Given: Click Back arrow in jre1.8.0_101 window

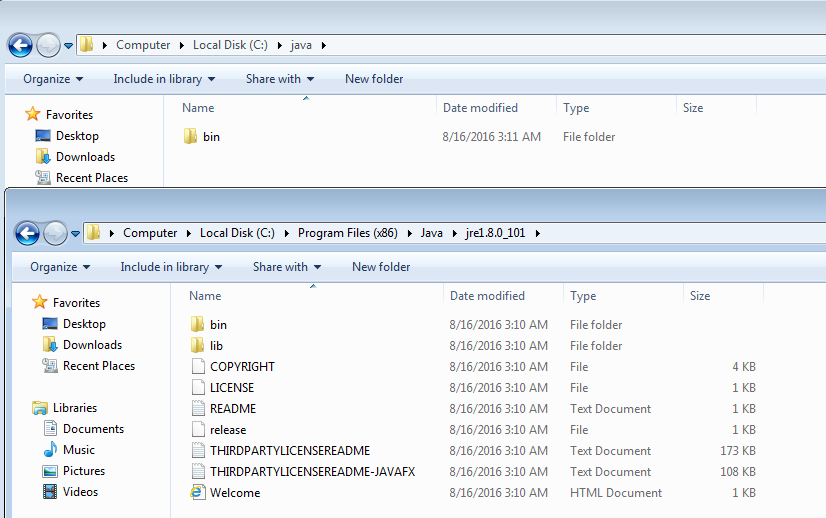Looking at the screenshot, I should [27, 234].
